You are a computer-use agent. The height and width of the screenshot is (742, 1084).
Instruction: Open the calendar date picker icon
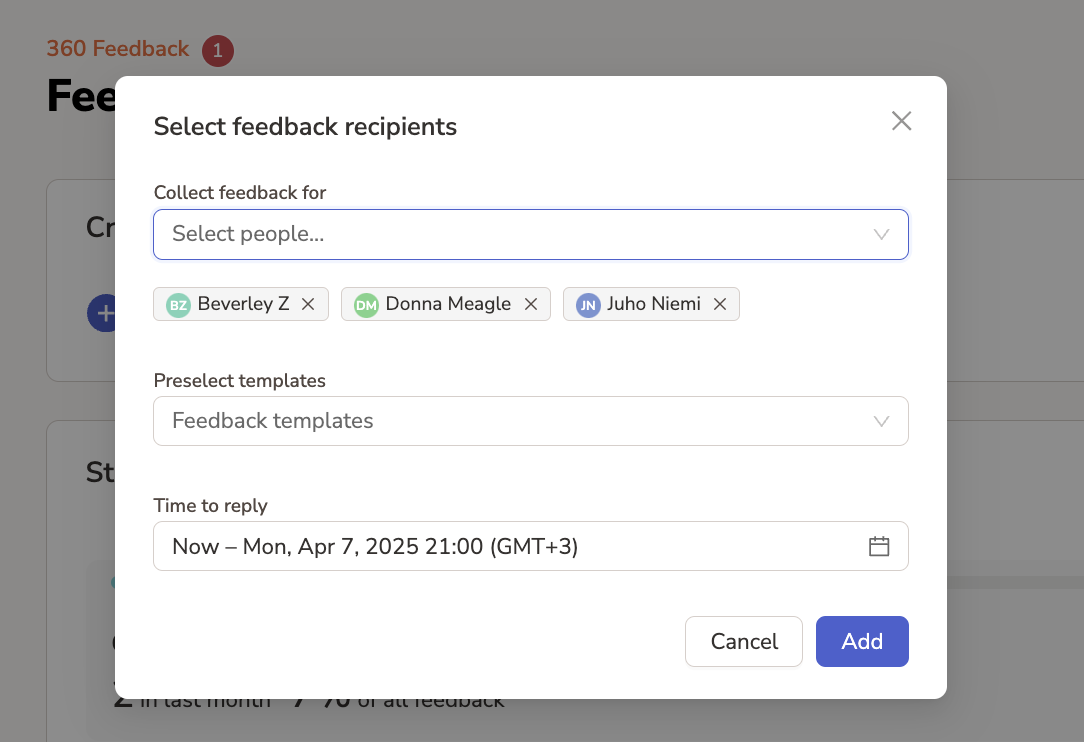[x=879, y=546]
